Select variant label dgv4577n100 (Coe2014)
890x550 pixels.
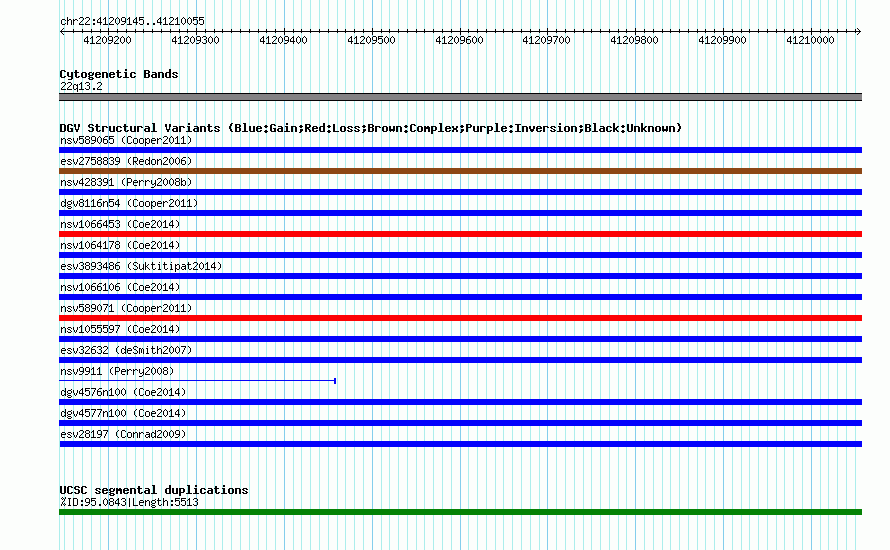pyautogui.click(x=123, y=413)
